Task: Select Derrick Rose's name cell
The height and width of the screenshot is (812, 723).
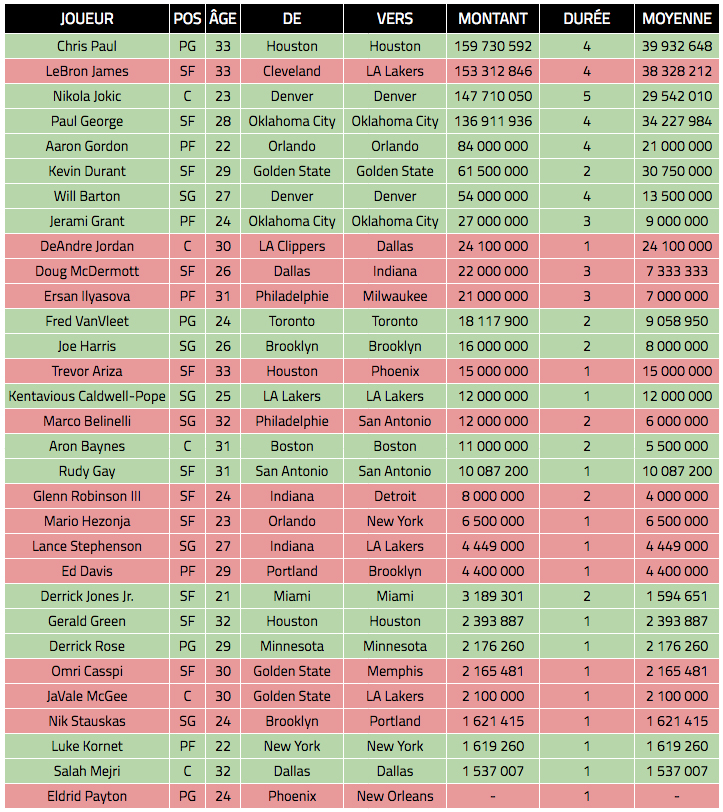Action: coord(87,646)
